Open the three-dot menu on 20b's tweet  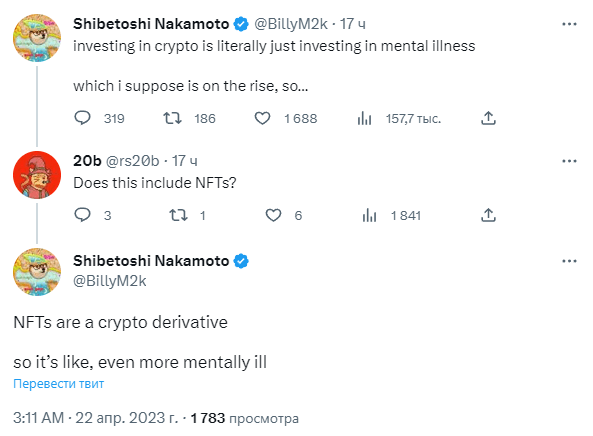click(569, 161)
